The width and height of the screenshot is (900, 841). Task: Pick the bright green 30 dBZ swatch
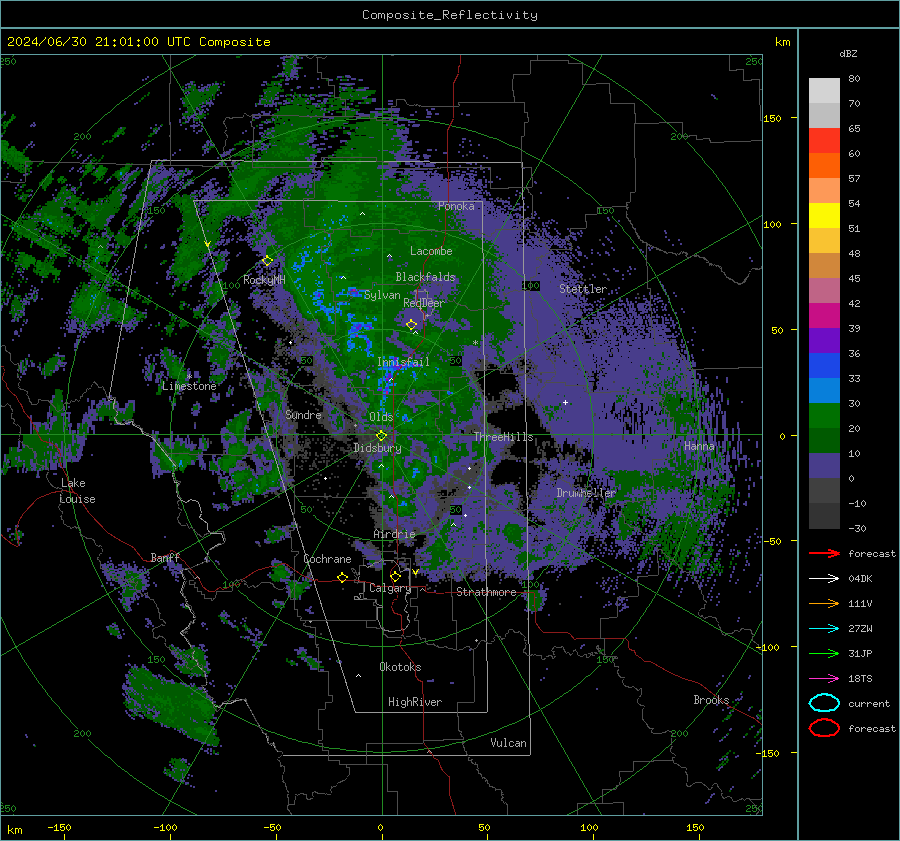coord(824,416)
